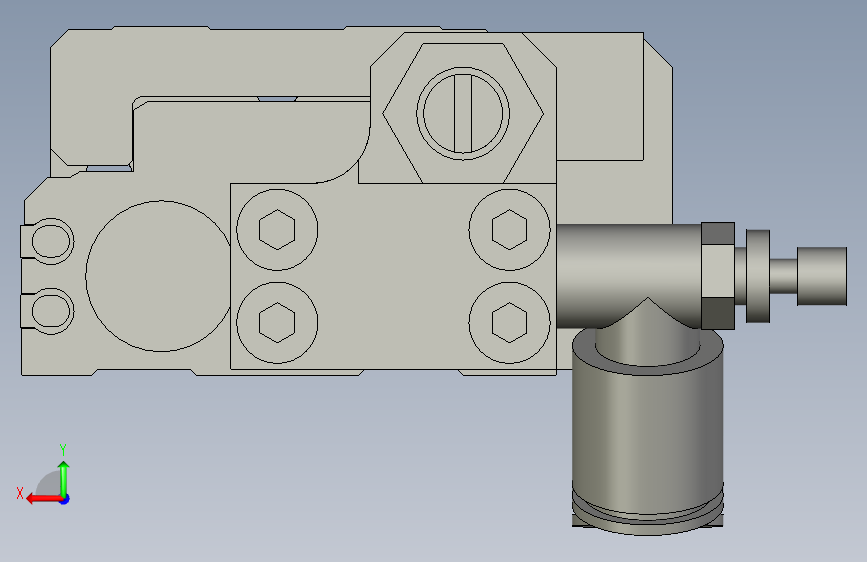The height and width of the screenshot is (562, 867).
Task: Select the plug tip at fitting's far end
Action: pos(822,276)
